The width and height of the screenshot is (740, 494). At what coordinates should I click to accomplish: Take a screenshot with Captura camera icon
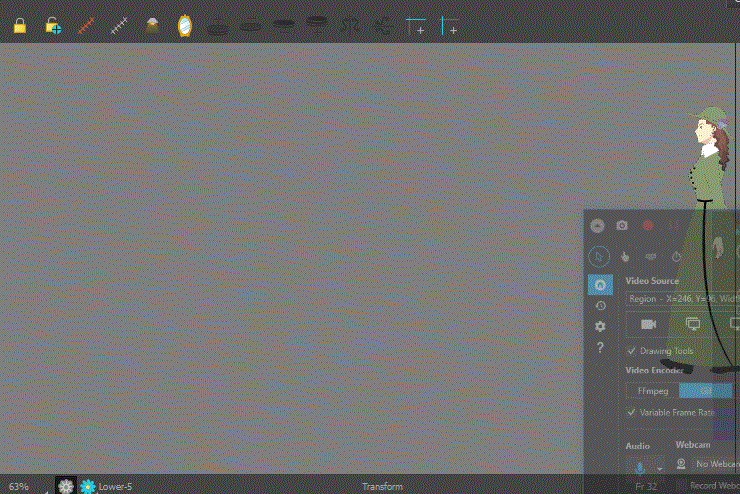tap(622, 226)
